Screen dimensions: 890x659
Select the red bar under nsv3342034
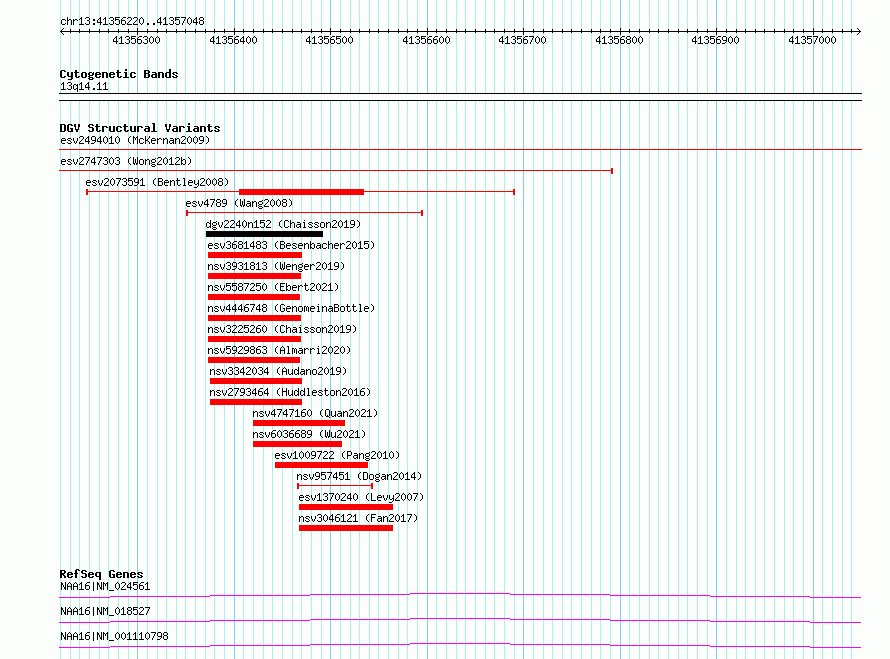point(256,381)
